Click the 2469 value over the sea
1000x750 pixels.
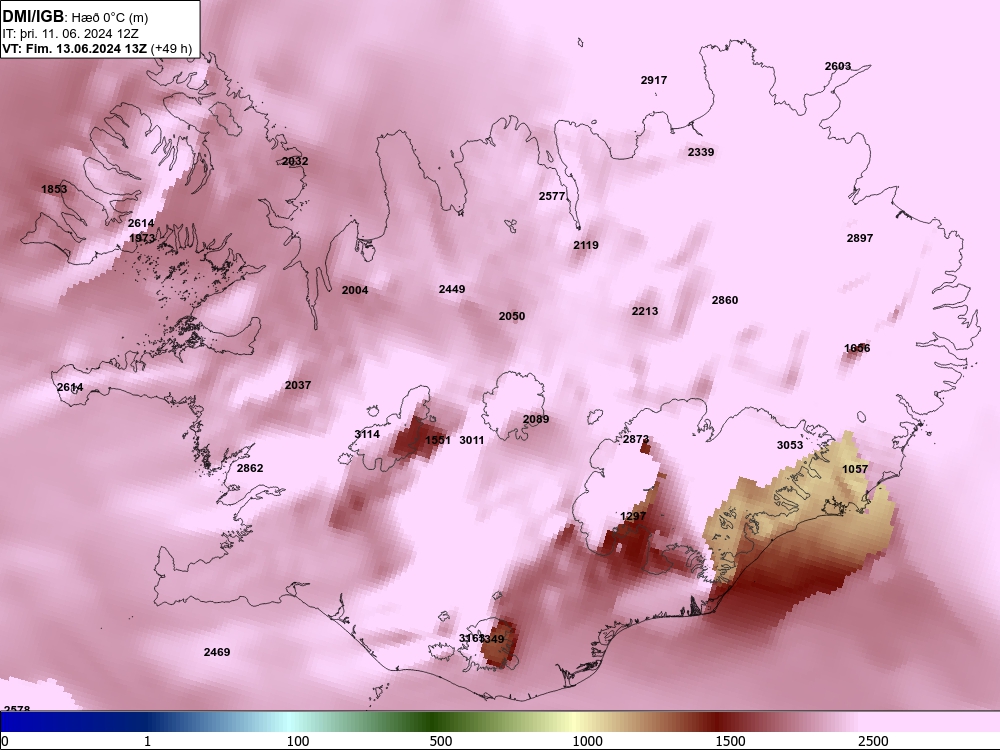click(217, 652)
